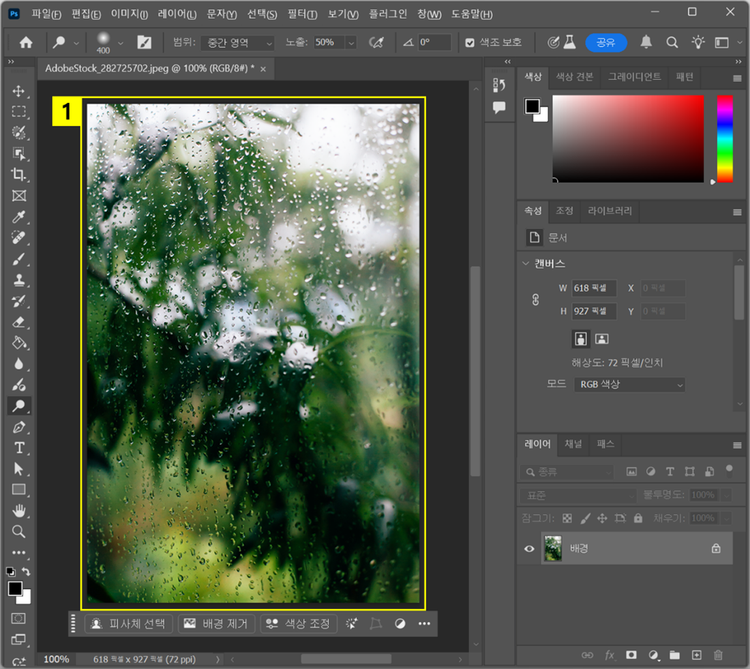Image resolution: width=750 pixels, height=669 pixels.
Task: Collapse the 캔버스 section
Action: point(527,264)
